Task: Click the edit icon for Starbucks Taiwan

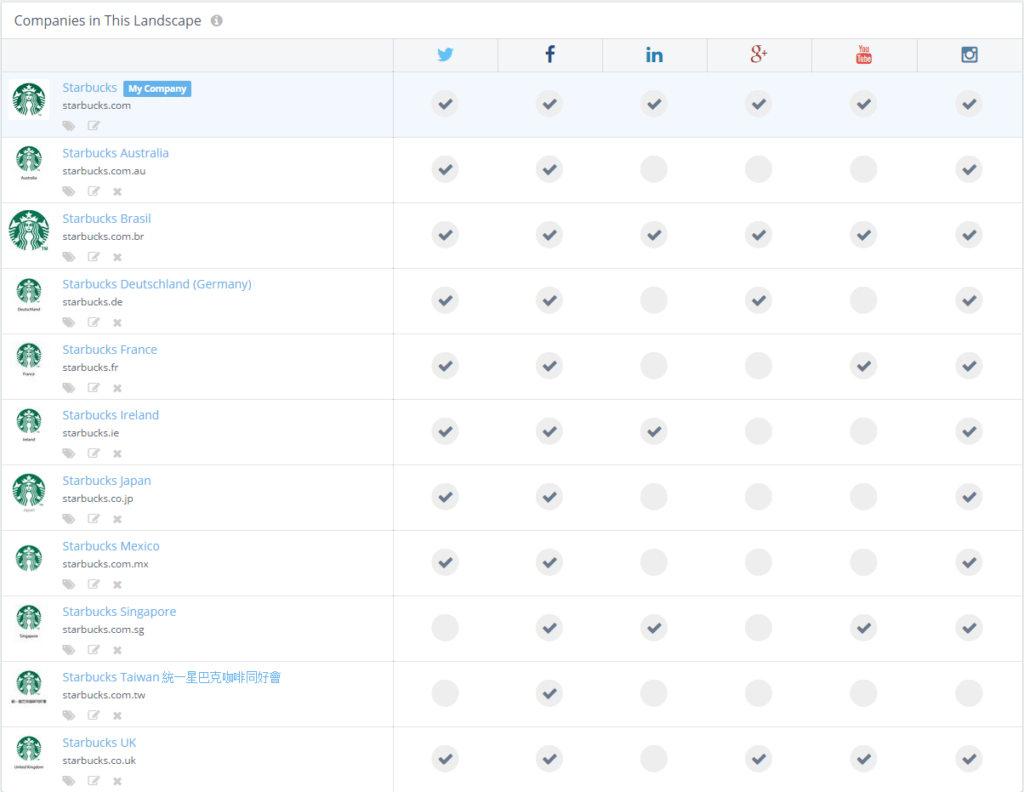Action: tap(93, 715)
